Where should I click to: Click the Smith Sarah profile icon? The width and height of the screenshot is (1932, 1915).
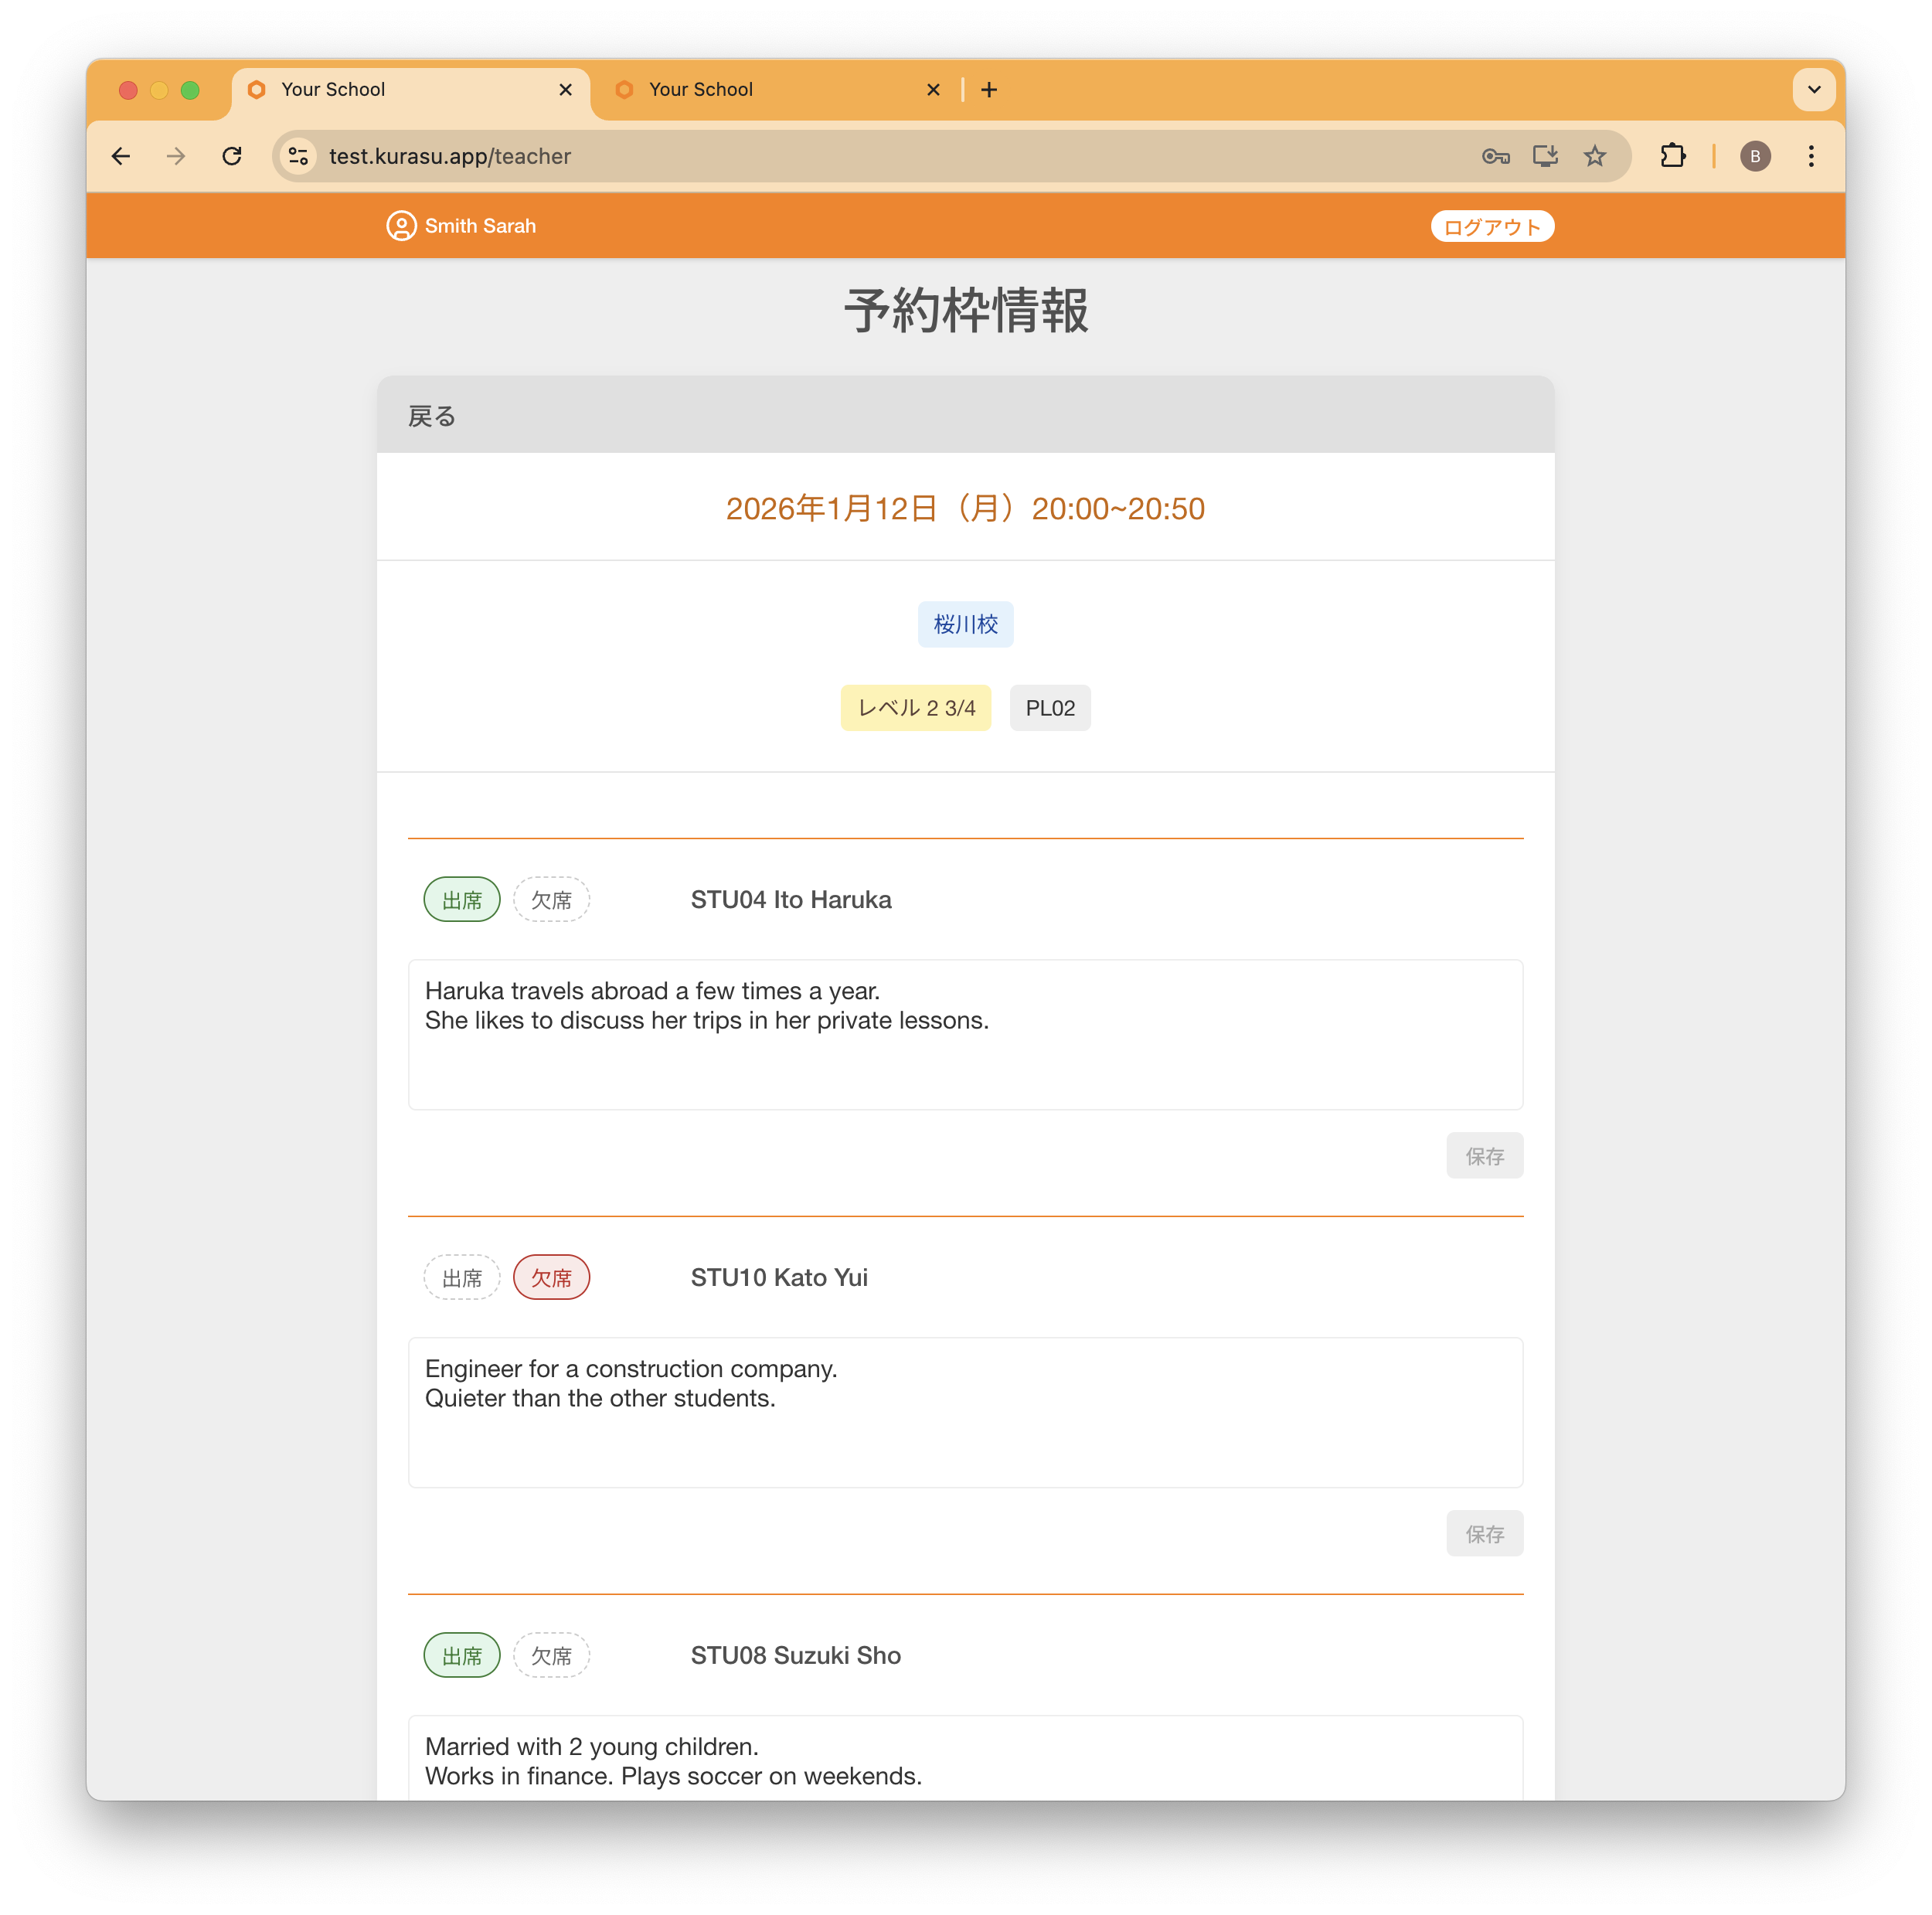[401, 226]
